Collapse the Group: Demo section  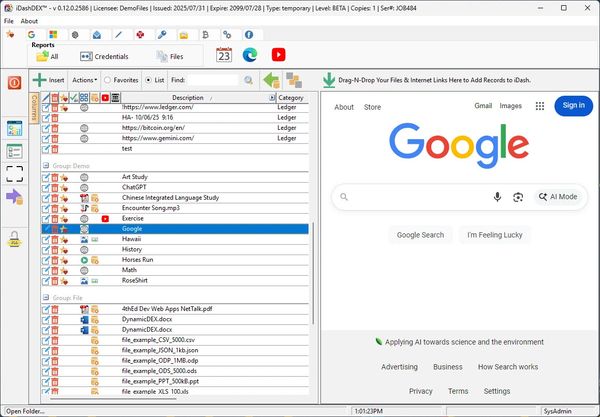coord(46,164)
